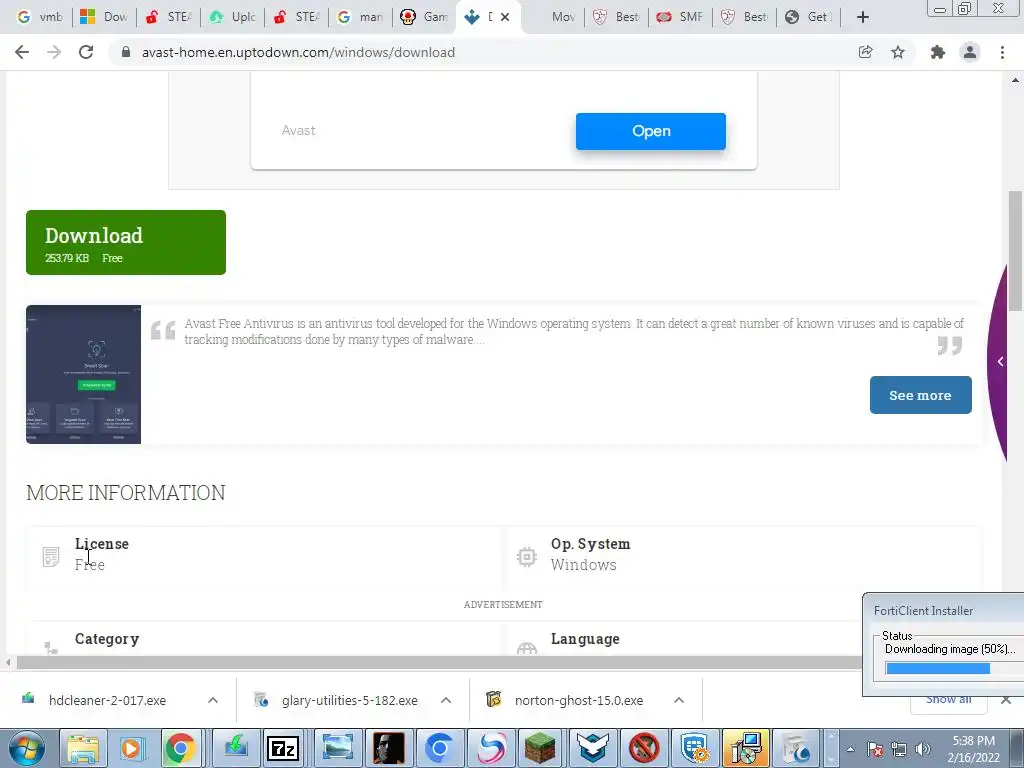Image resolution: width=1024 pixels, height=768 pixels.
Task: Click the lock icon in address bar
Action: pyautogui.click(x=126, y=52)
